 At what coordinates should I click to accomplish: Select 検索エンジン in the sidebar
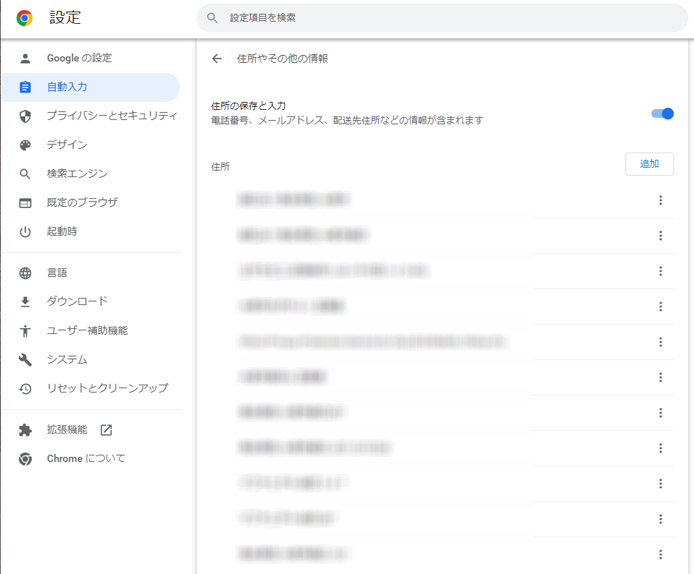click(x=77, y=174)
